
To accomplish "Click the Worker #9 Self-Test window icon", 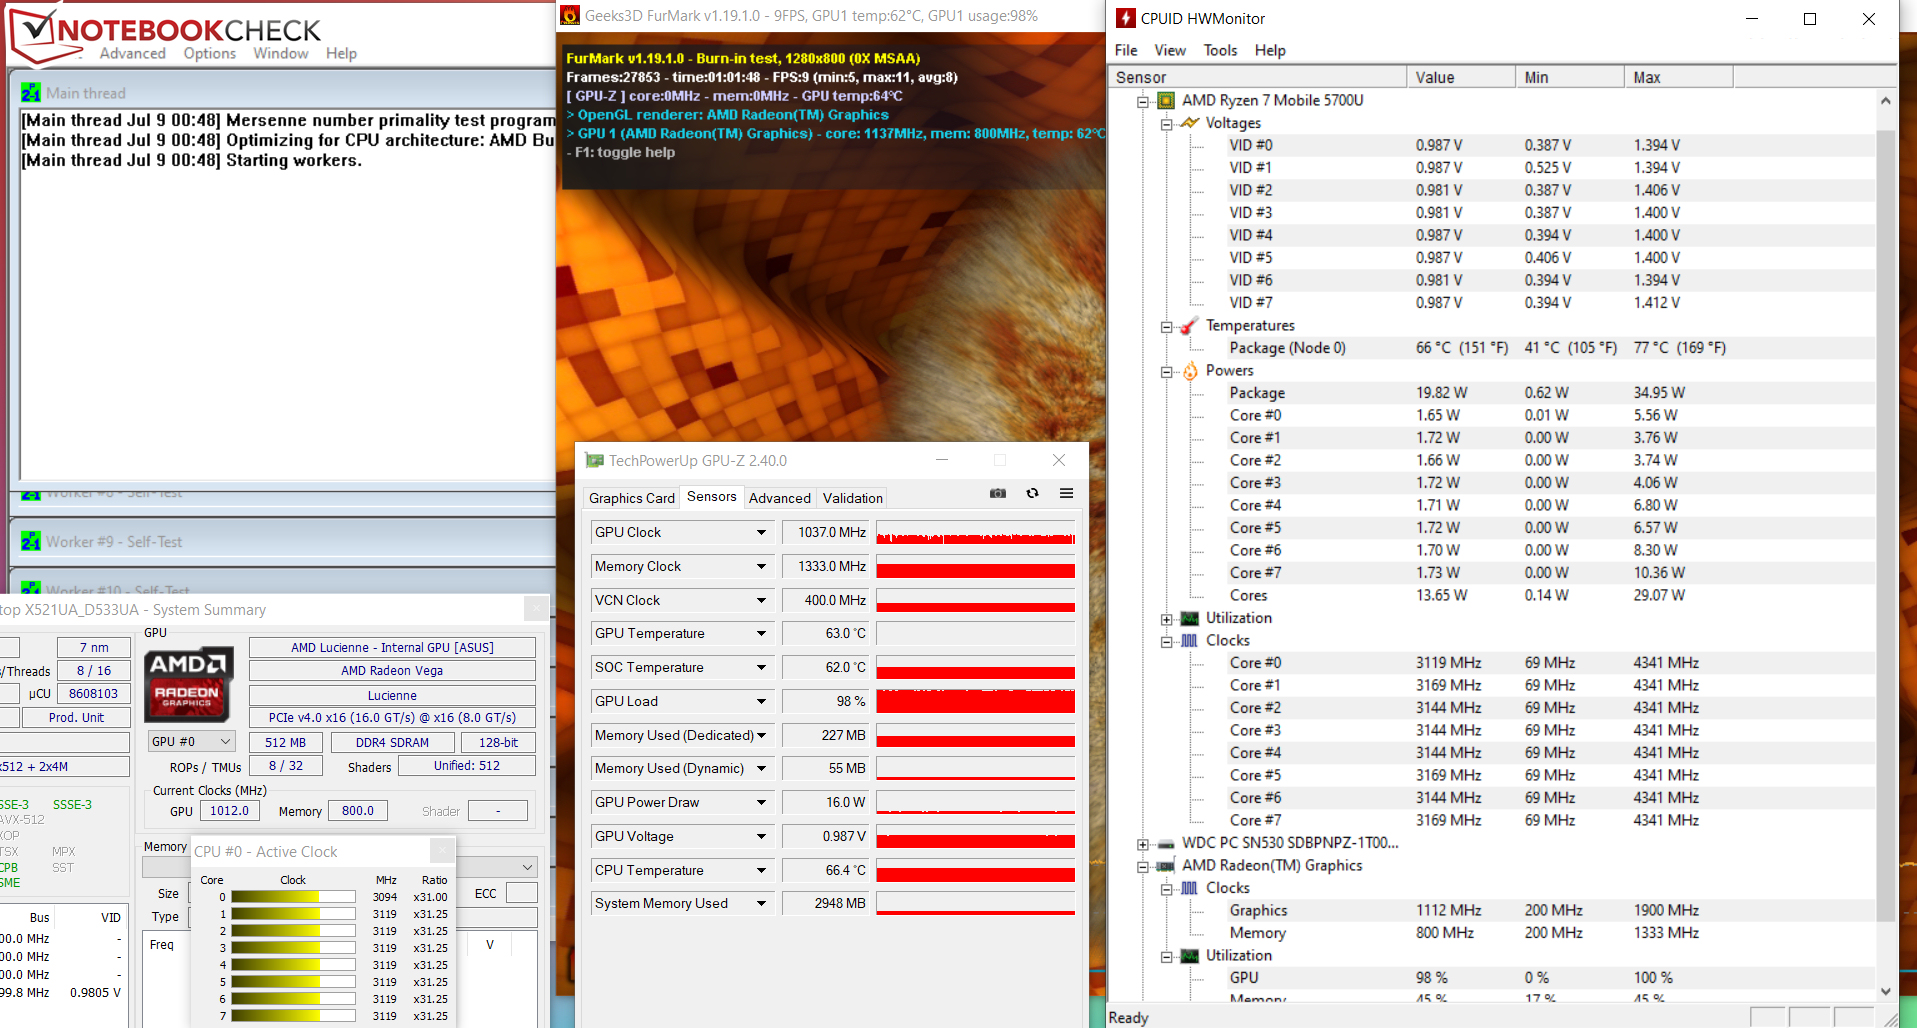I will [31, 541].
